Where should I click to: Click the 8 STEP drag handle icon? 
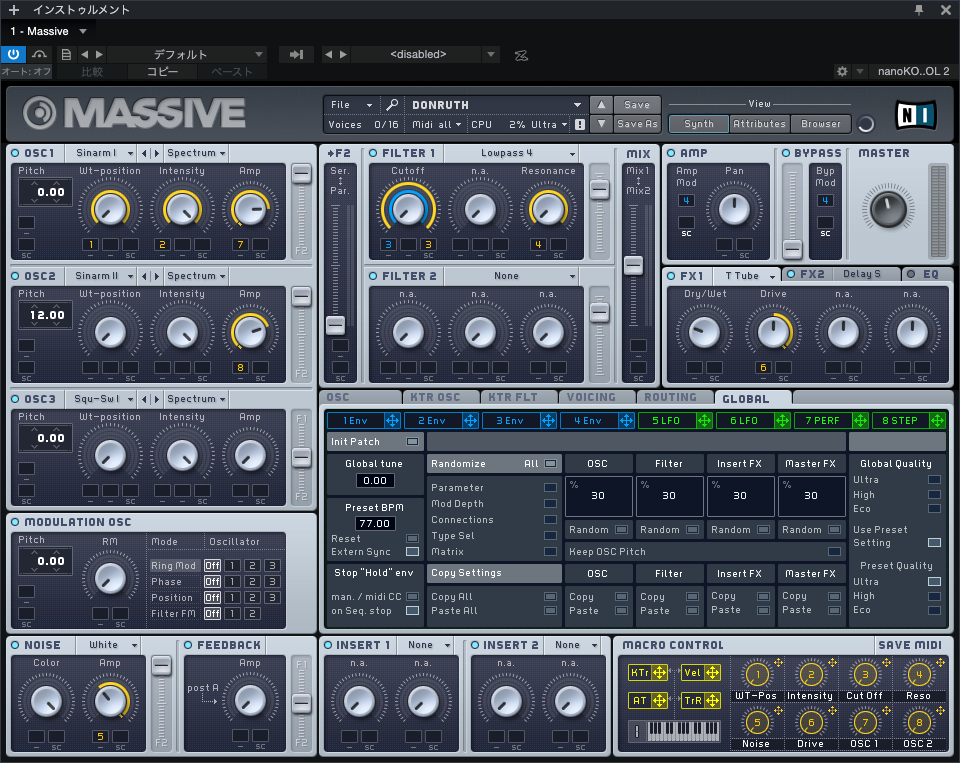[937, 420]
